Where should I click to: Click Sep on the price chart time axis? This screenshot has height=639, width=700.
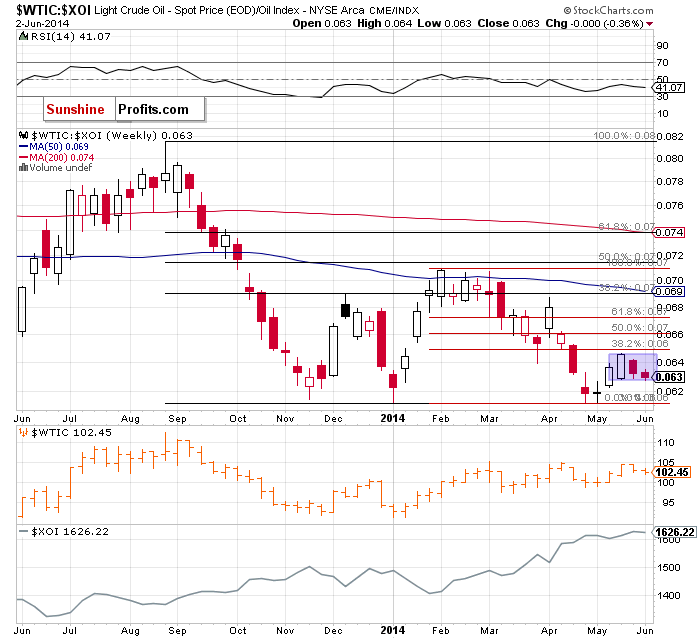click(x=177, y=419)
